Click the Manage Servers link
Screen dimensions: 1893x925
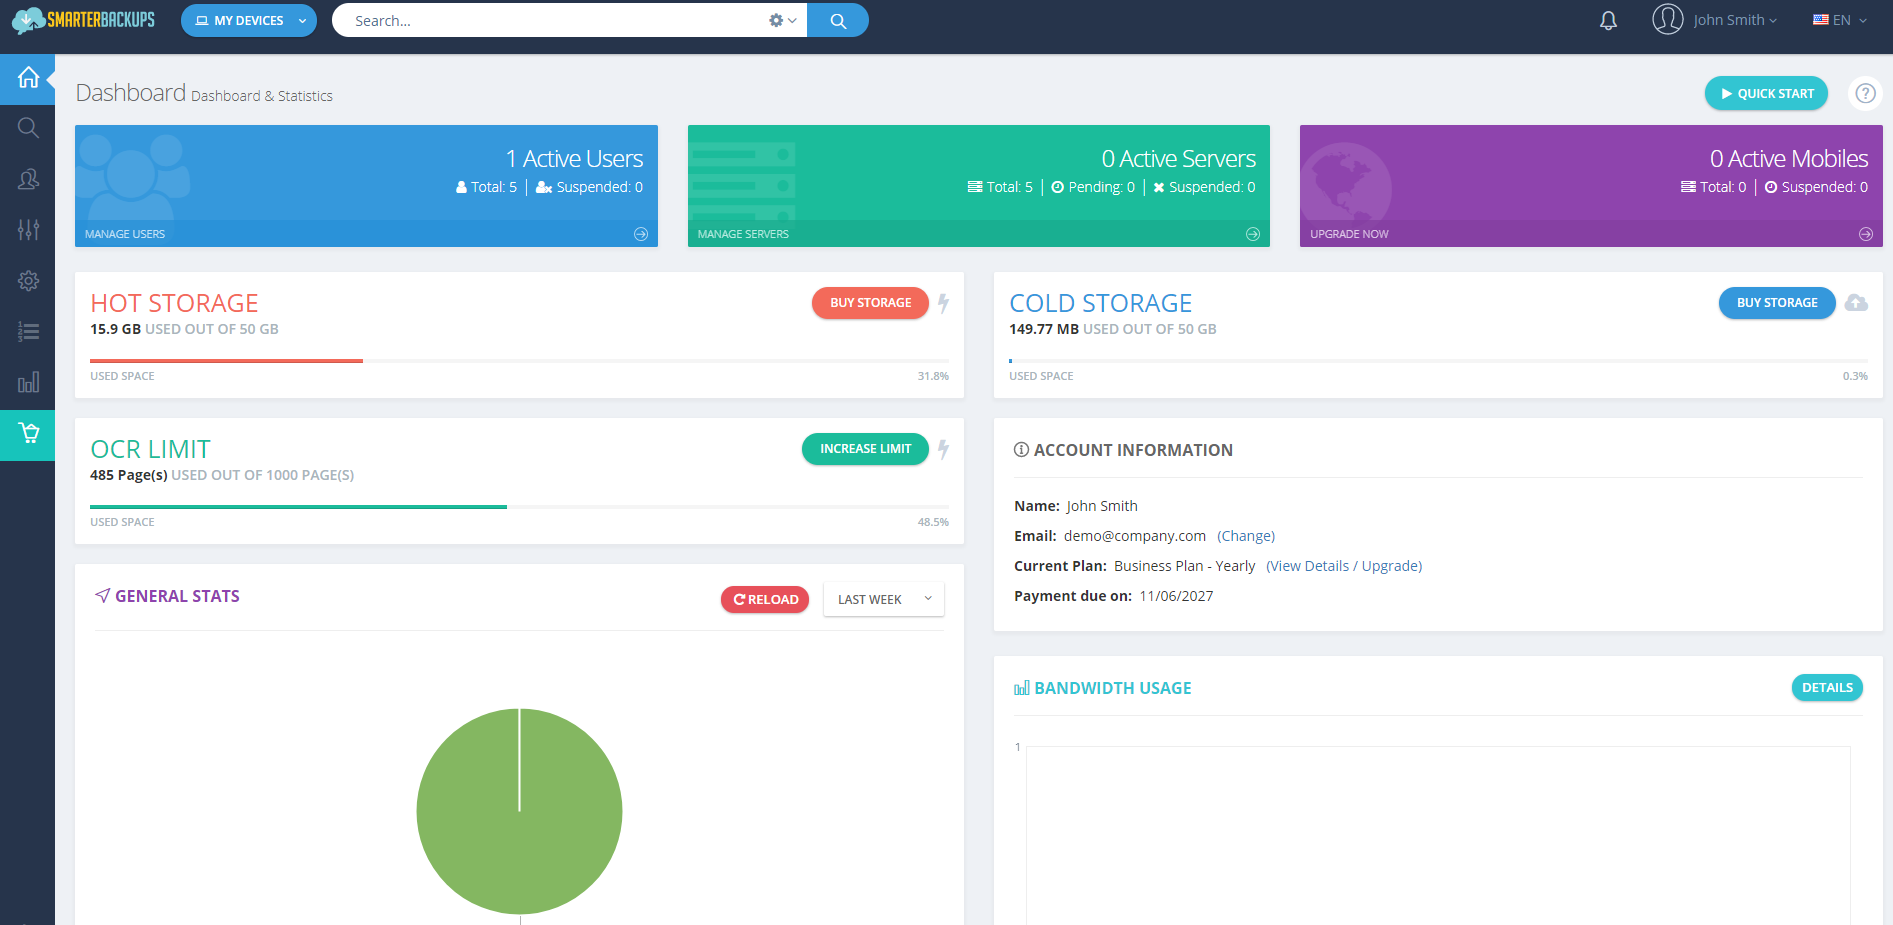(743, 234)
